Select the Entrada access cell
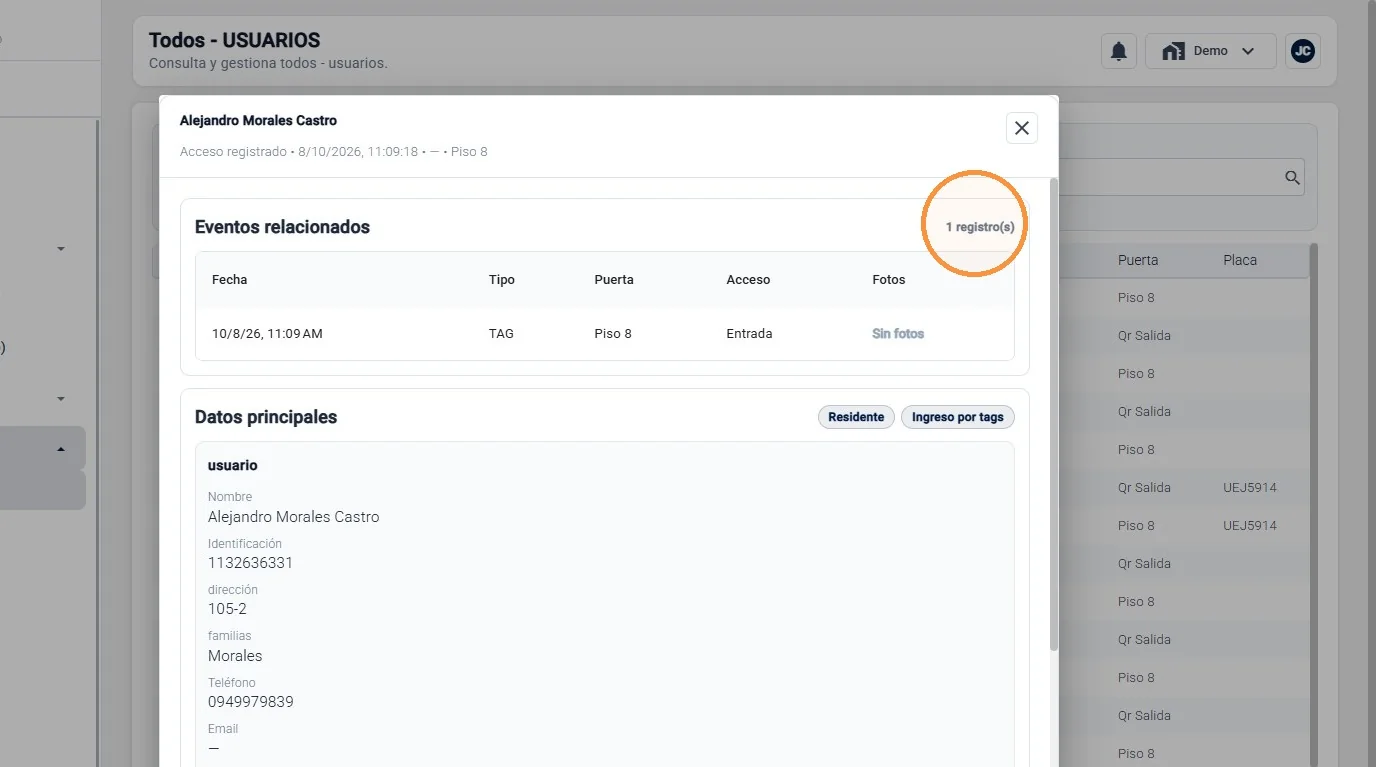 click(749, 334)
